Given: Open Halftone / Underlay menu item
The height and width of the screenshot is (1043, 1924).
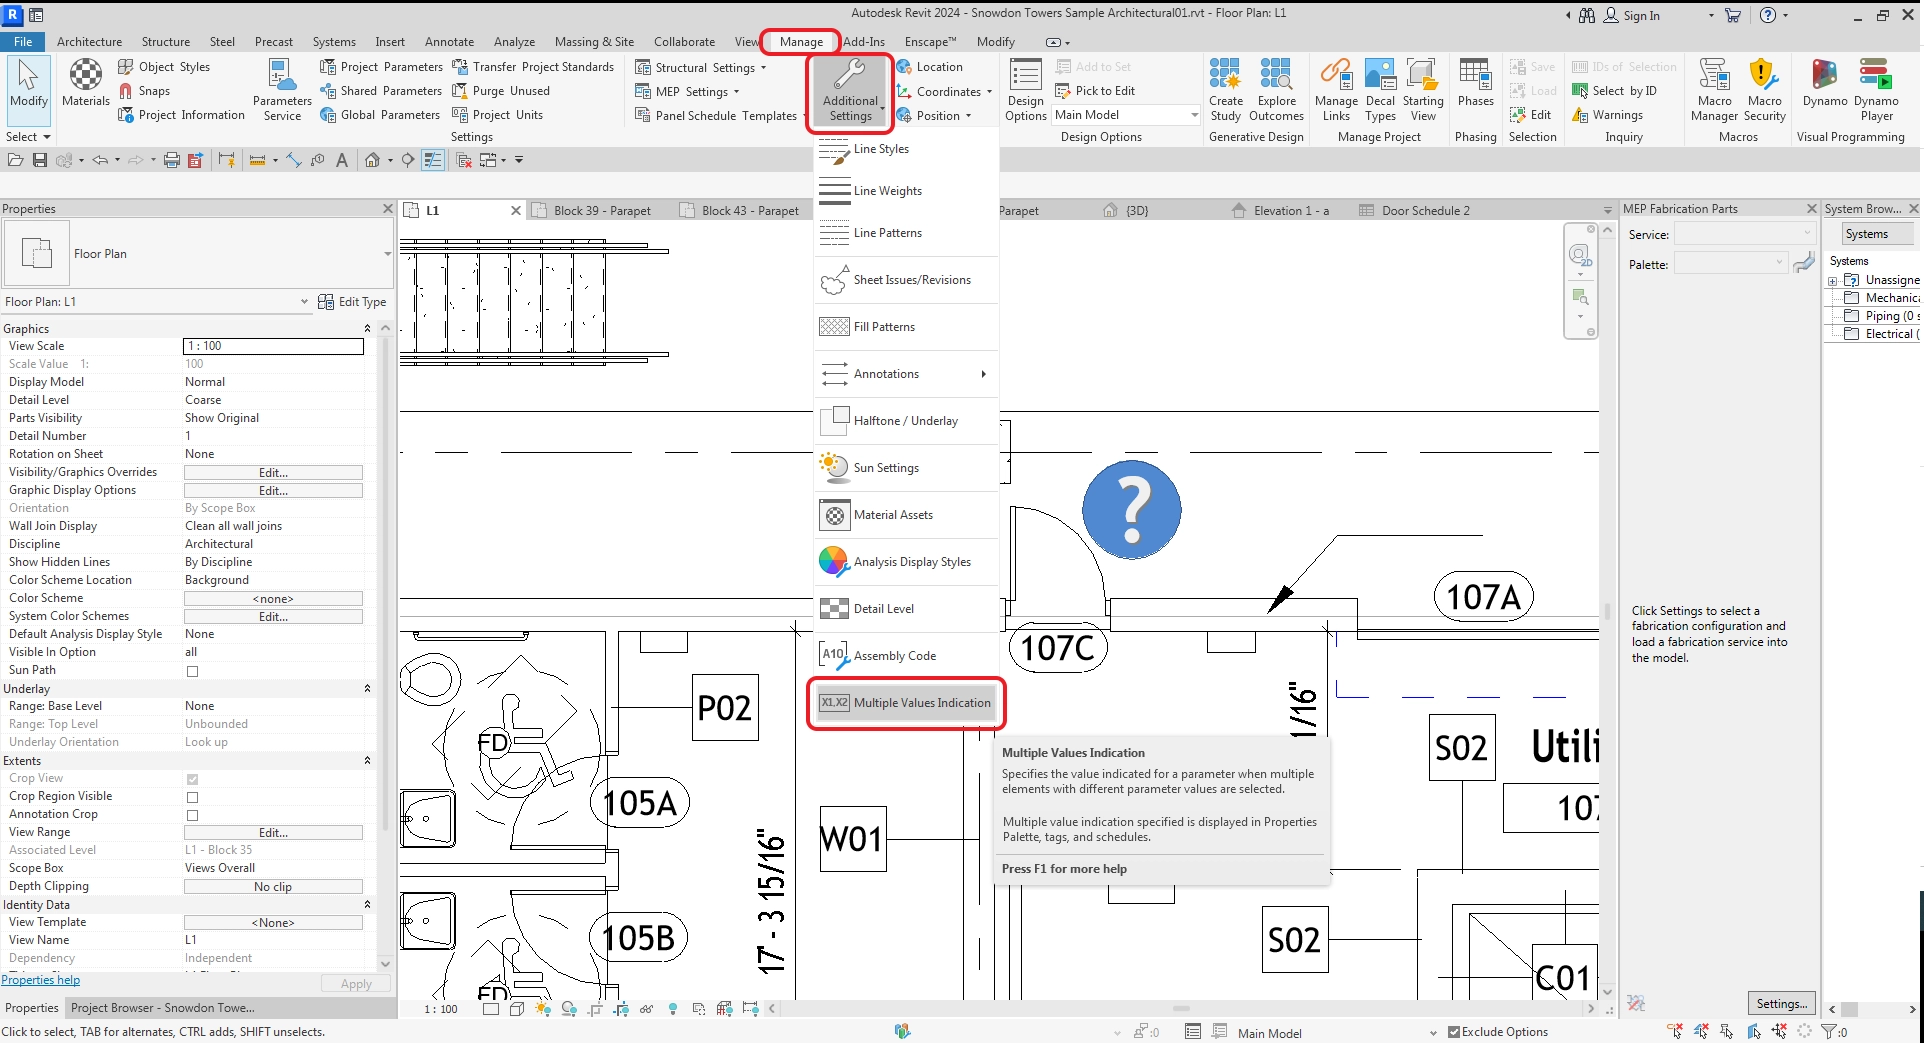Looking at the screenshot, I should [906, 421].
